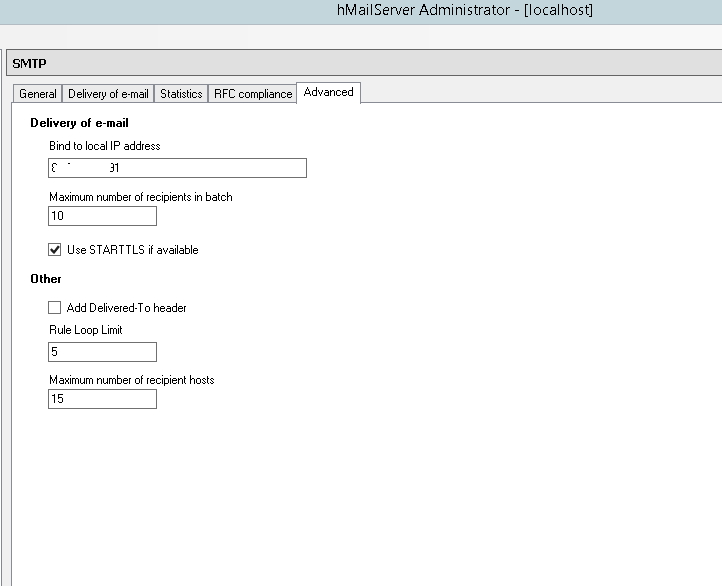Switch to the General tab
The height and width of the screenshot is (586, 722).
pyautogui.click(x=37, y=94)
